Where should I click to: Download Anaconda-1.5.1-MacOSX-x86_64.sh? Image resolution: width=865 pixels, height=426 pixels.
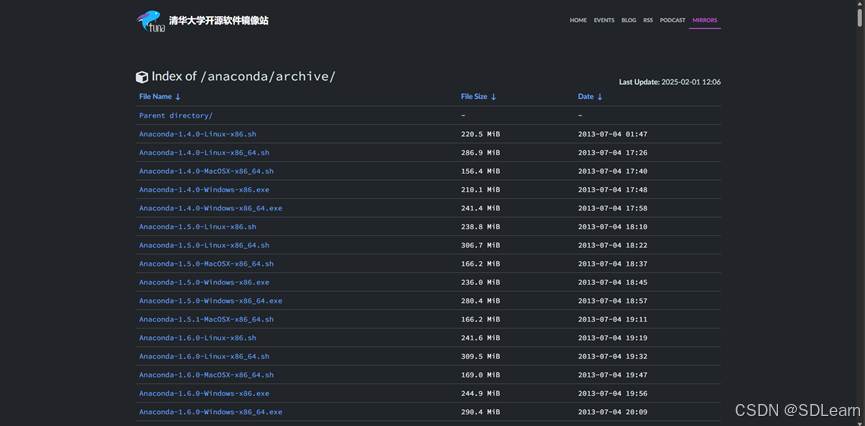pos(206,319)
